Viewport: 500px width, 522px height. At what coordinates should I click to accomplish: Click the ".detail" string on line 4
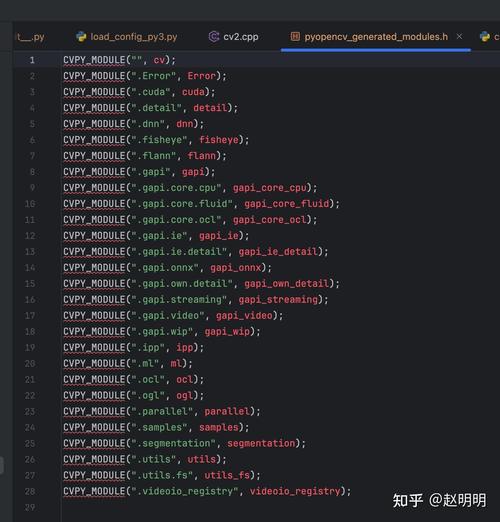point(156,108)
